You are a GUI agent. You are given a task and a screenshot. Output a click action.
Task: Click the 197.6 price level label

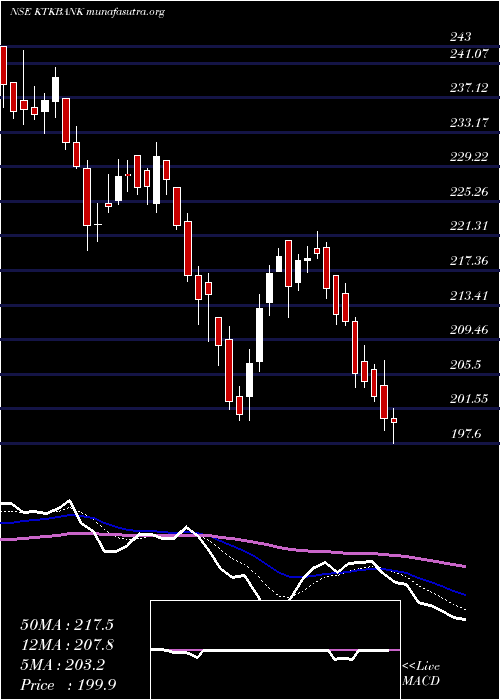click(465, 433)
